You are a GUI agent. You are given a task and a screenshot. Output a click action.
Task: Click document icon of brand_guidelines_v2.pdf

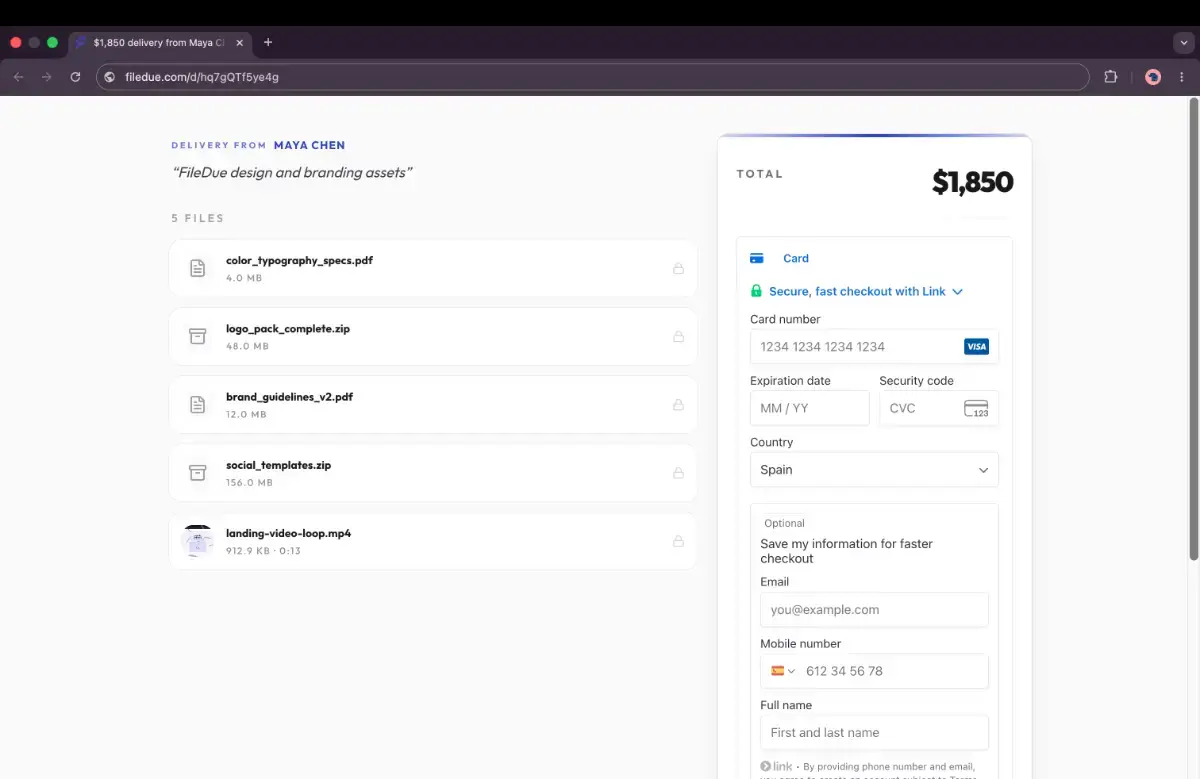(198, 405)
